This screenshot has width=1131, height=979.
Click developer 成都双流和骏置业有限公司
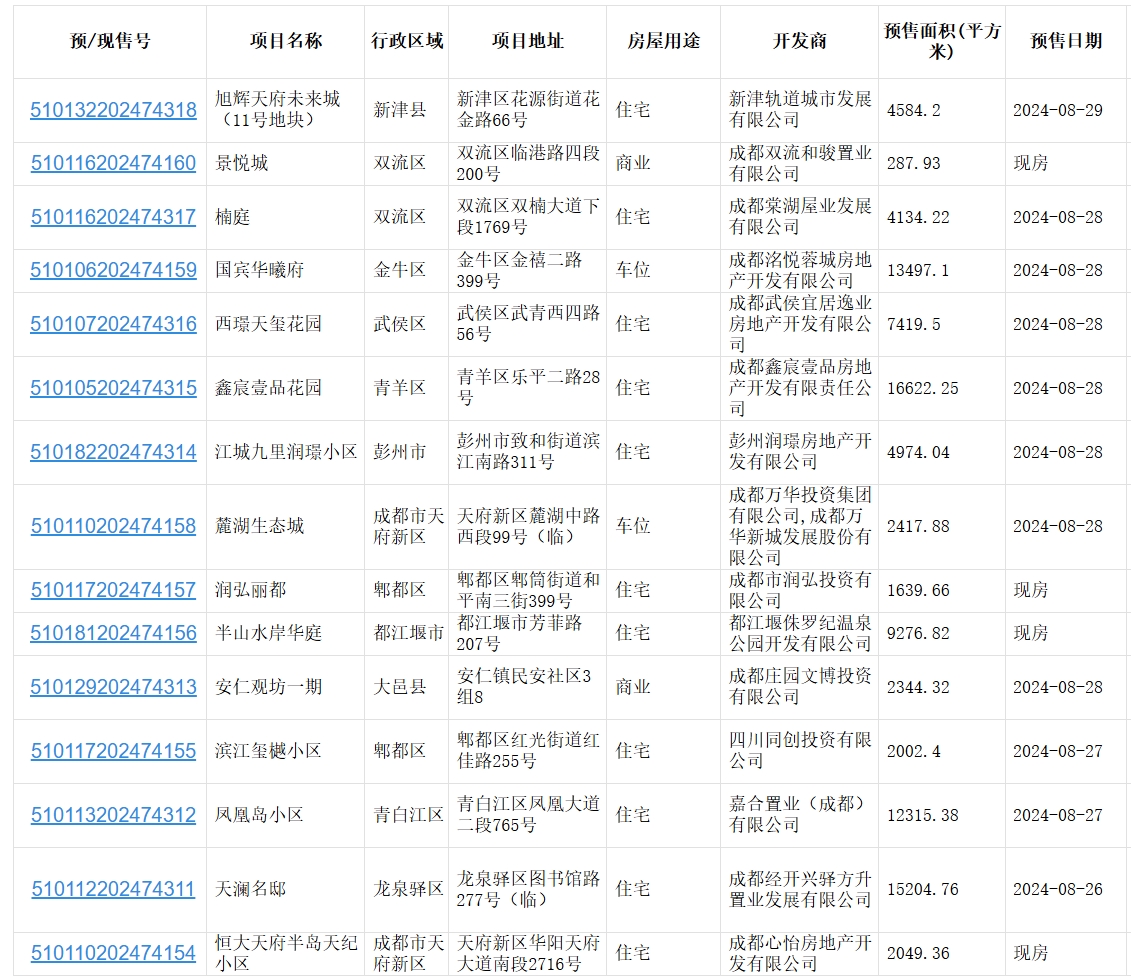click(800, 163)
